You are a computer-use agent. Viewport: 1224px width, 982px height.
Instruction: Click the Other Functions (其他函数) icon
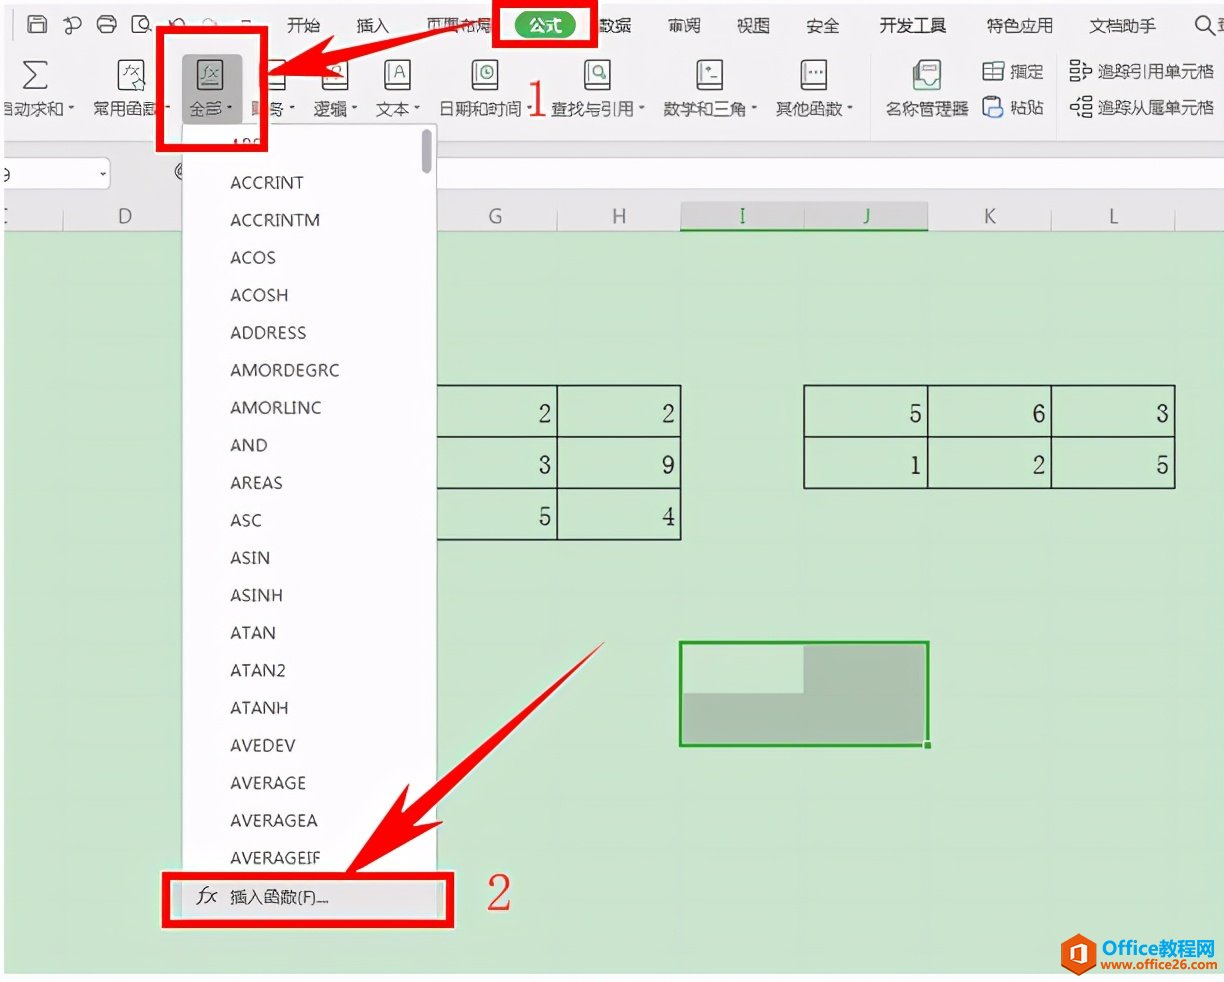(x=813, y=75)
